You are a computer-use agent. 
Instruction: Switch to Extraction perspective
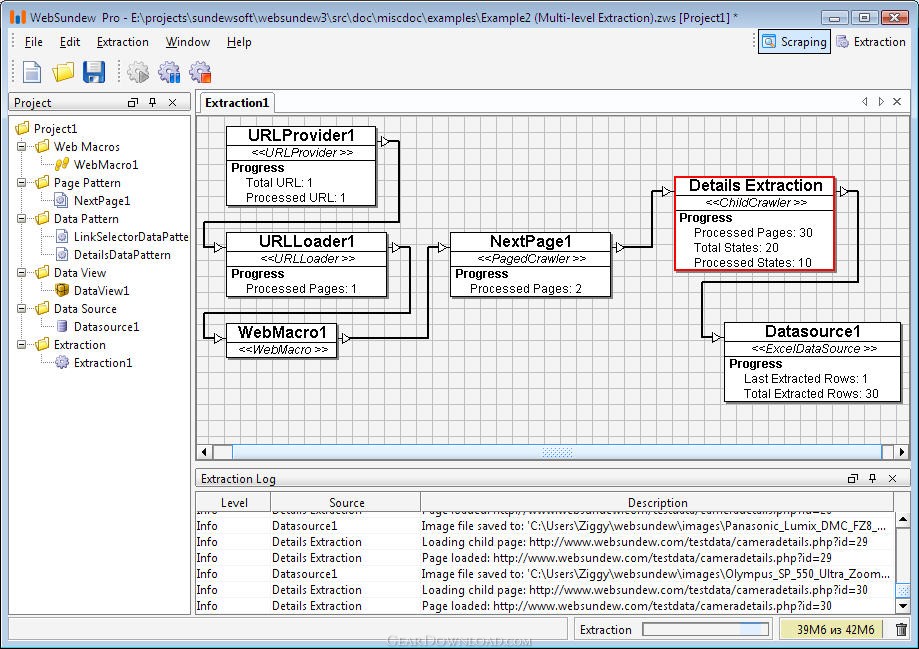click(x=871, y=42)
